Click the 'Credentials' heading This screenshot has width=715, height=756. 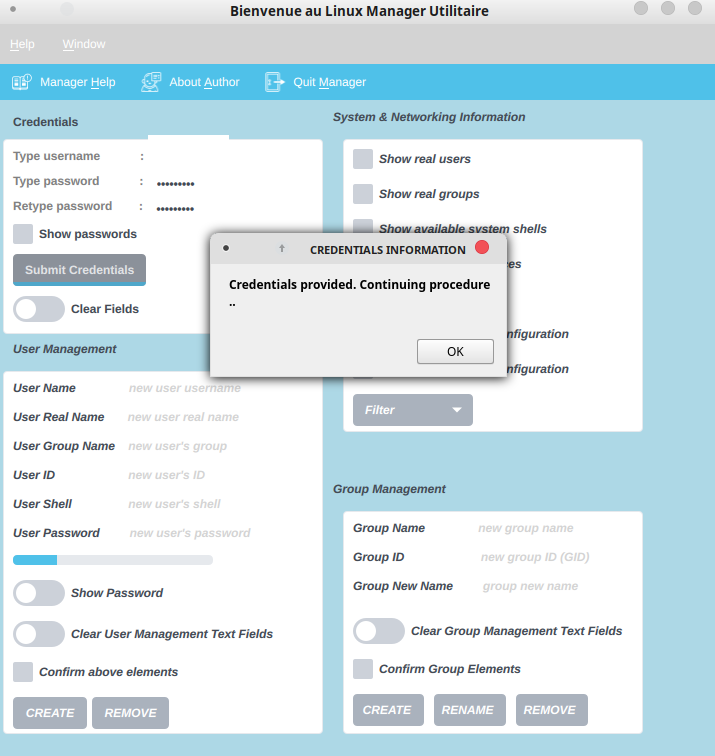pyautogui.click(x=45, y=122)
